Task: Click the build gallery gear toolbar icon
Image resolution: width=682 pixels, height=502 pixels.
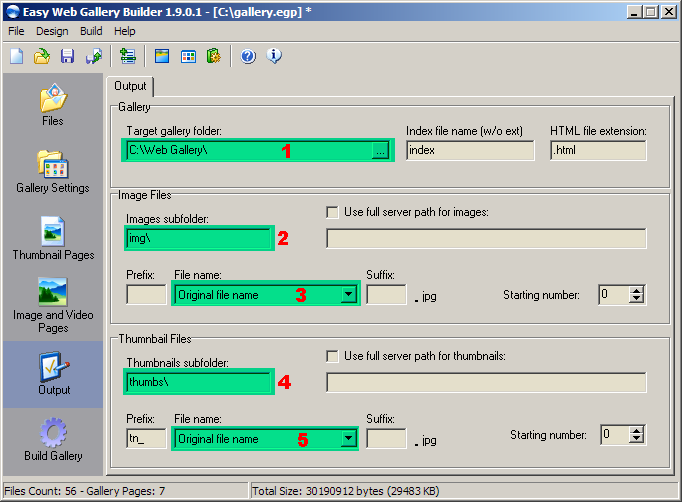Action: click(214, 57)
